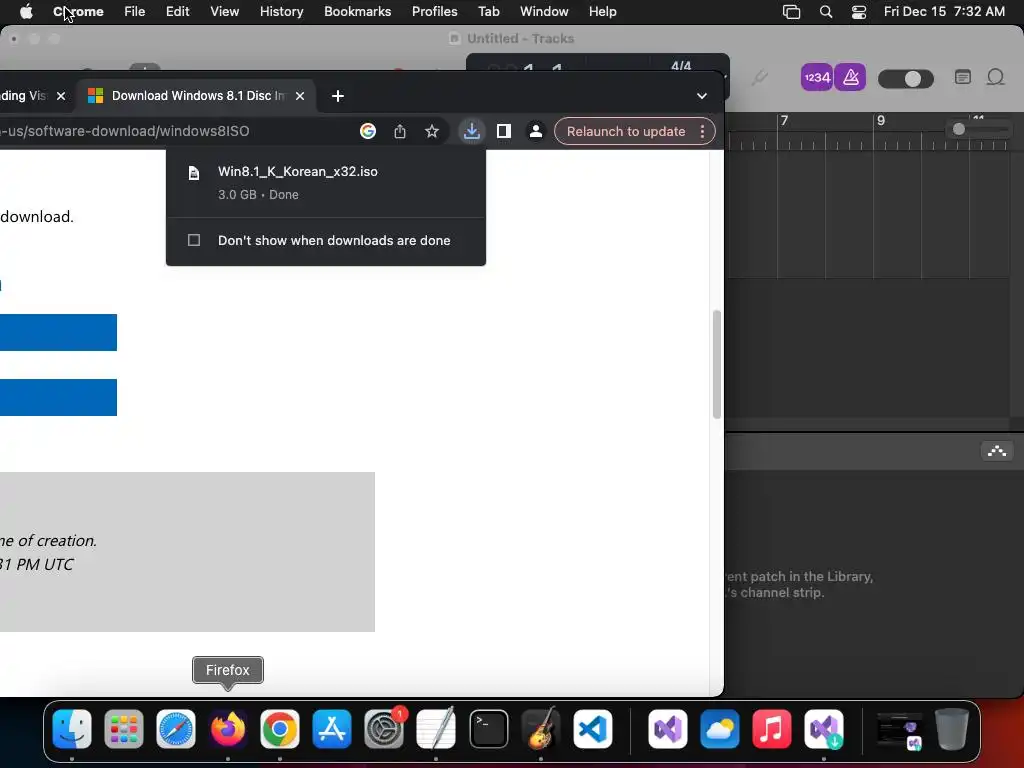
Task: Open Spotlight search in menu bar
Action: point(825,12)
